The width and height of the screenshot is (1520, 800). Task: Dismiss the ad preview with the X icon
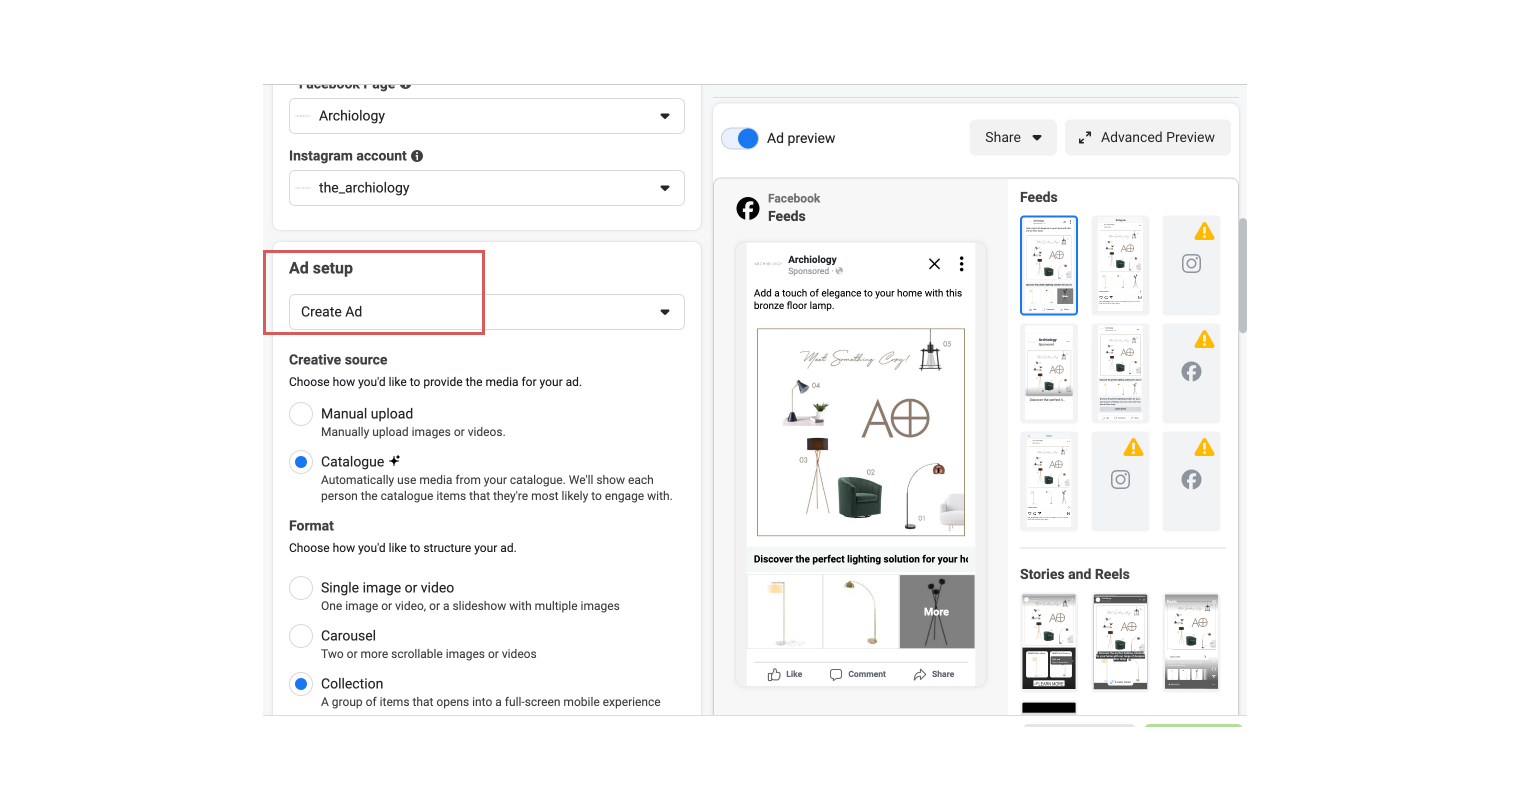point(934,264)
